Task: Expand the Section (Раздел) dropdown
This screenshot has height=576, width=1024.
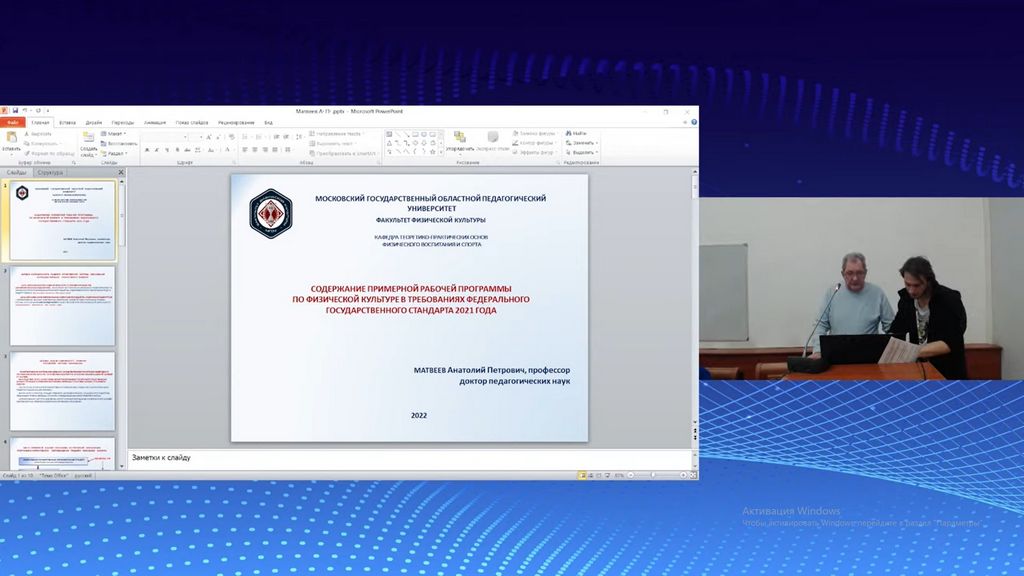Action: 115,153
